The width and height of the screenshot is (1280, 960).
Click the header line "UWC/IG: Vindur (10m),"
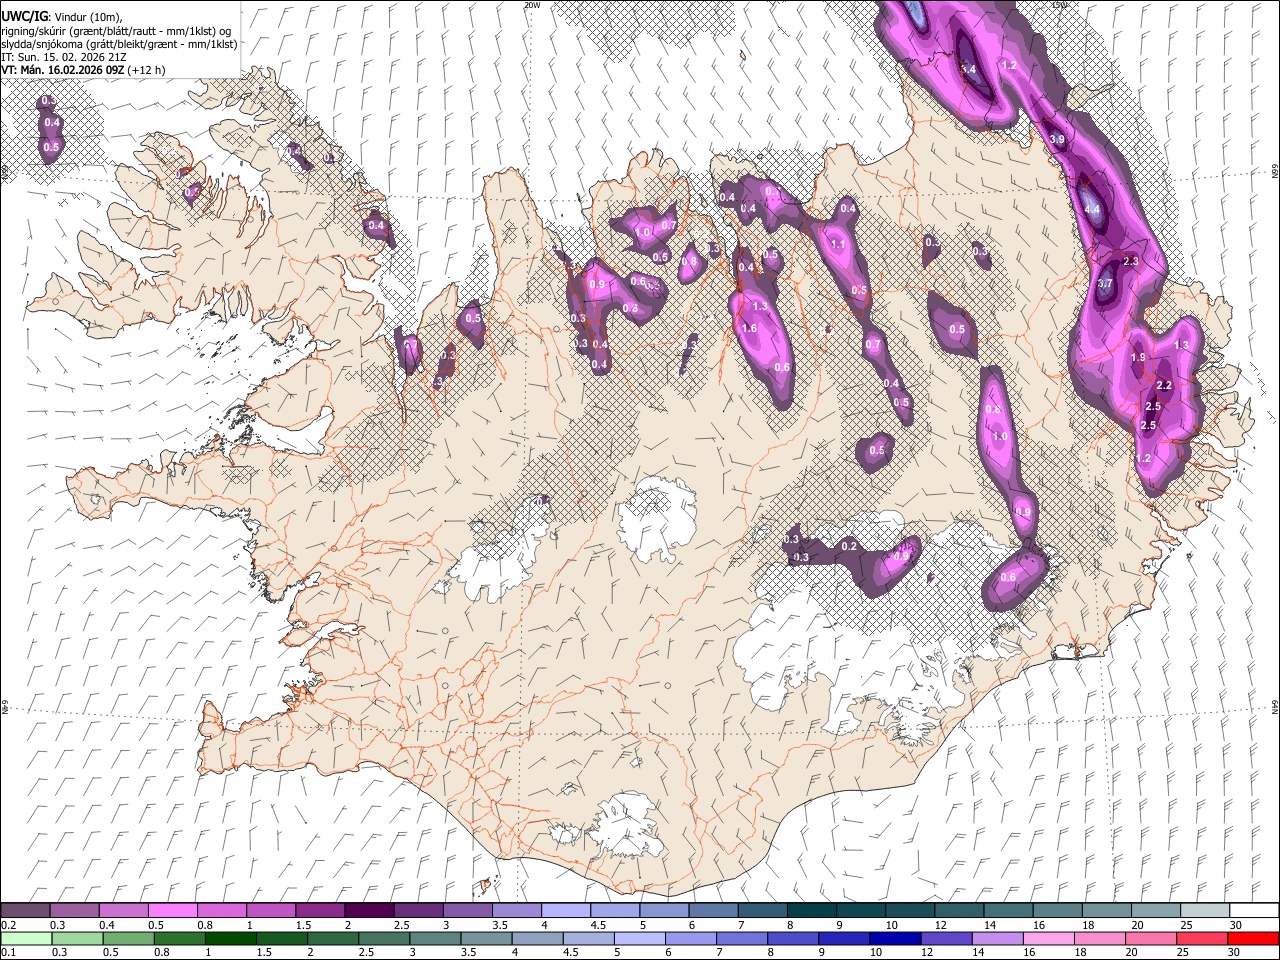coord(62,15)
